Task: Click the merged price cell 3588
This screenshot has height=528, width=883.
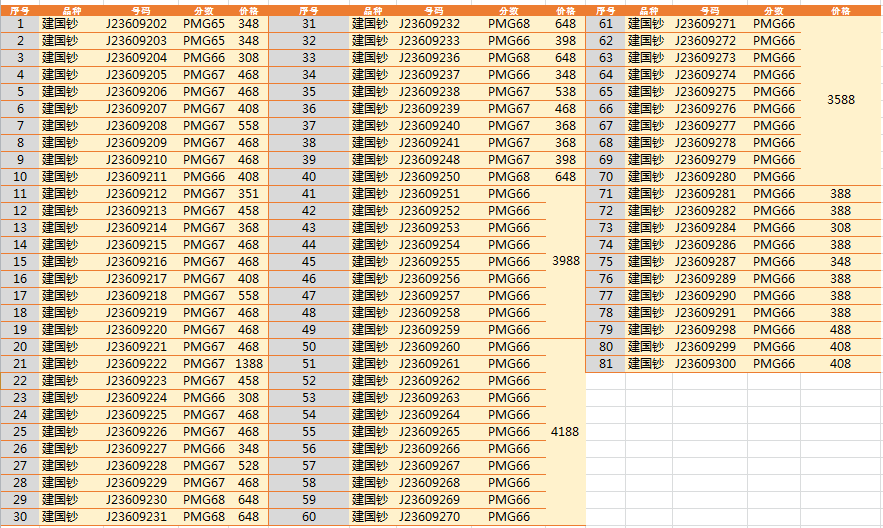Action: [841, 100]
